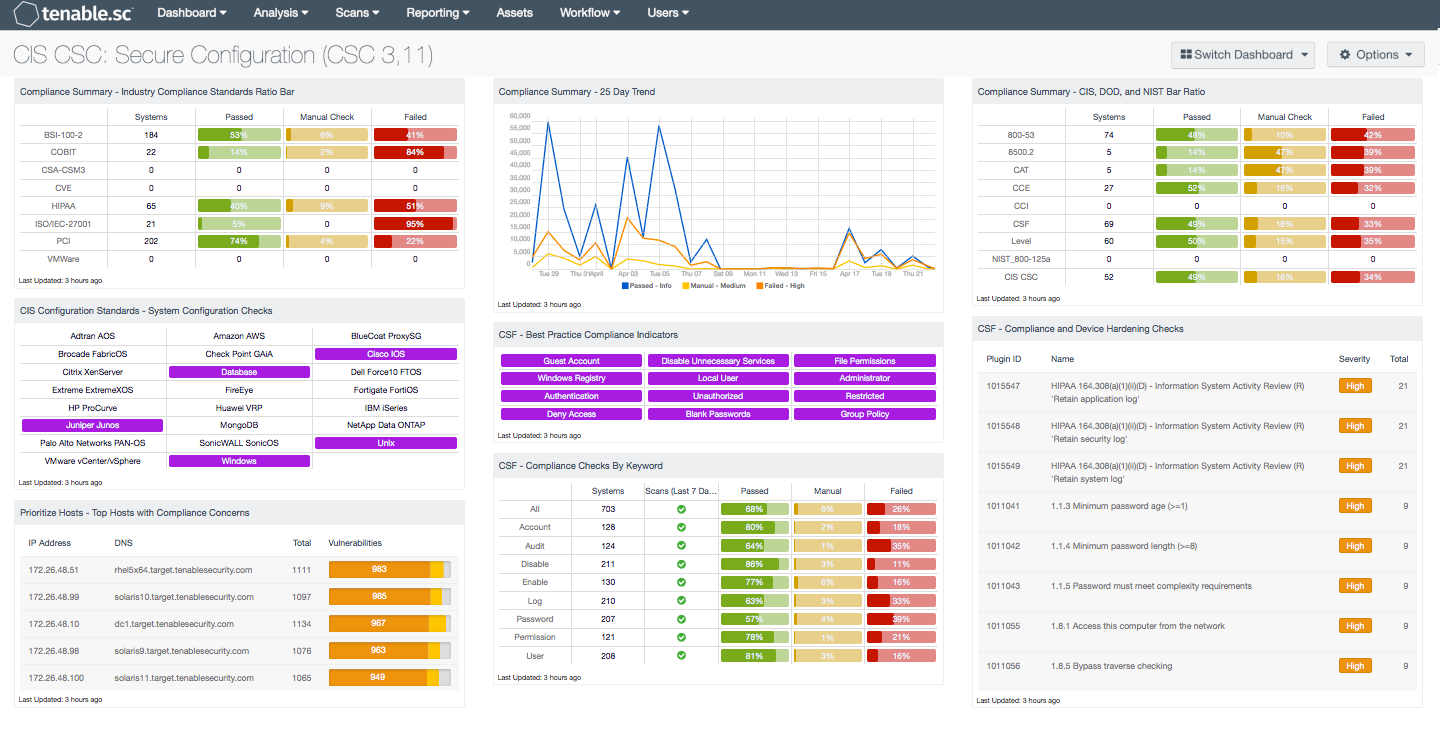Click the Severity column header
1440x752 pixels.
click(x=1355, y=359)
